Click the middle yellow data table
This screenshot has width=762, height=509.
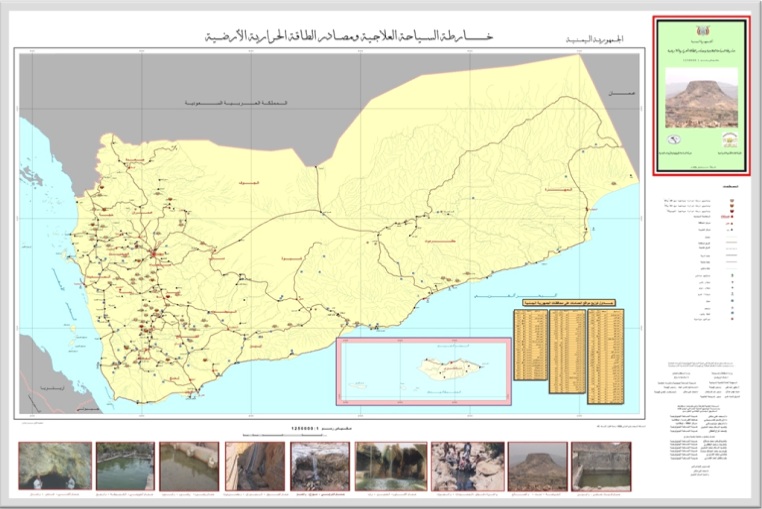pos(567,343)
